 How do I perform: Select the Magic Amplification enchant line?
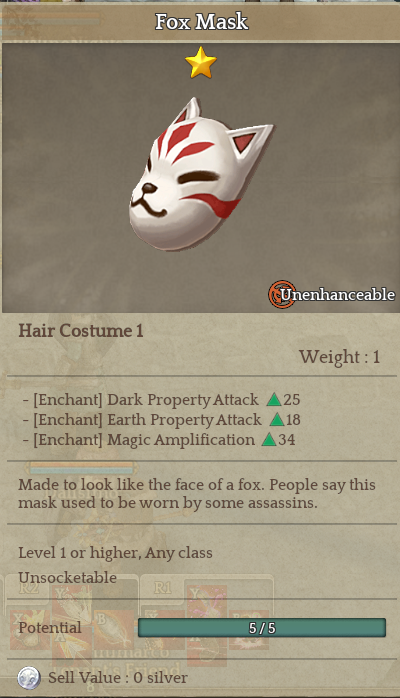[159, 440]
